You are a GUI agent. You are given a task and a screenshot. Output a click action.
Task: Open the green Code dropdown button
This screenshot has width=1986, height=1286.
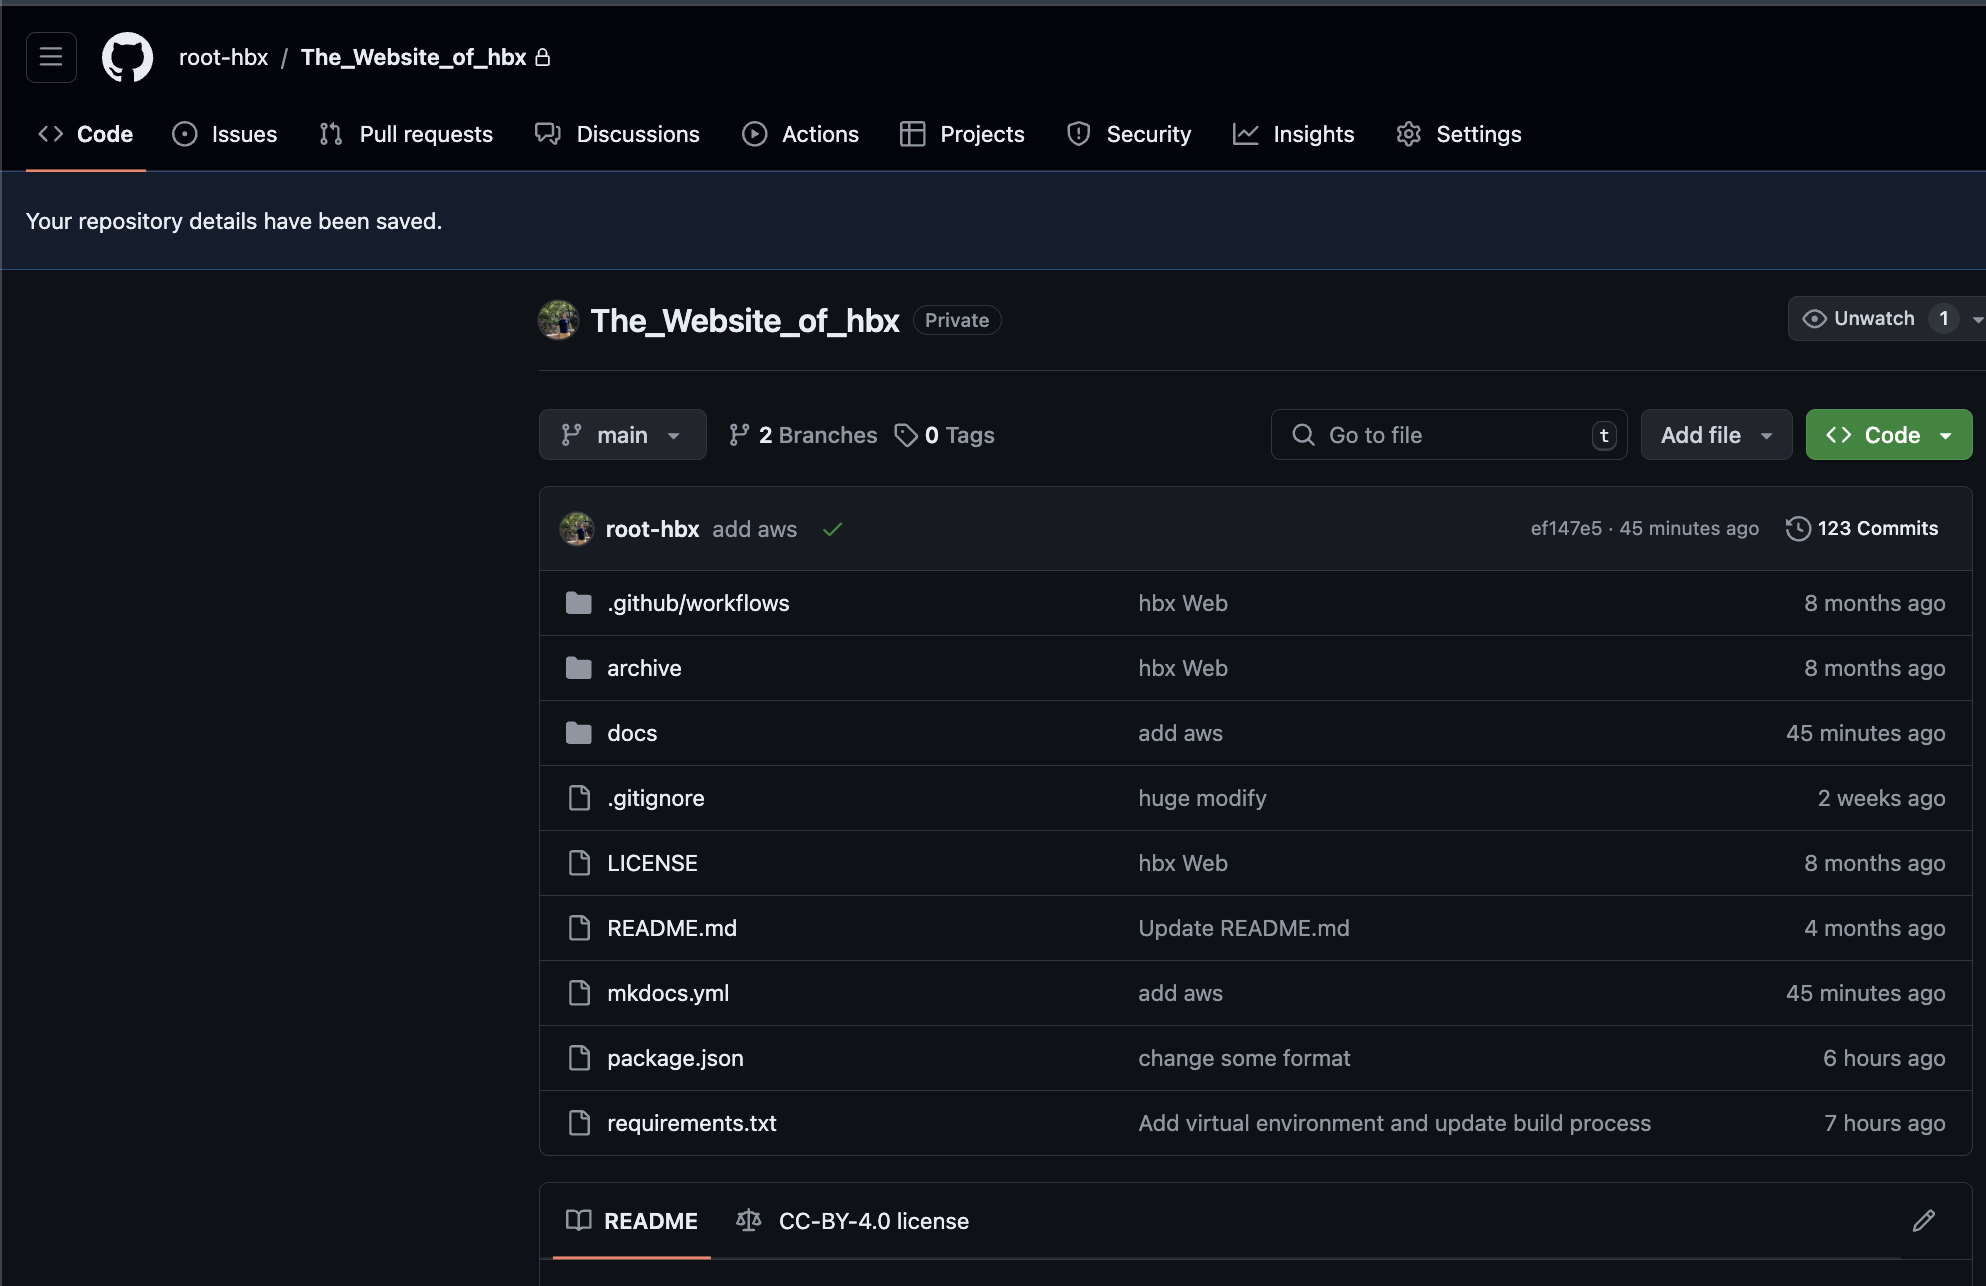[x=1888, y=435]
